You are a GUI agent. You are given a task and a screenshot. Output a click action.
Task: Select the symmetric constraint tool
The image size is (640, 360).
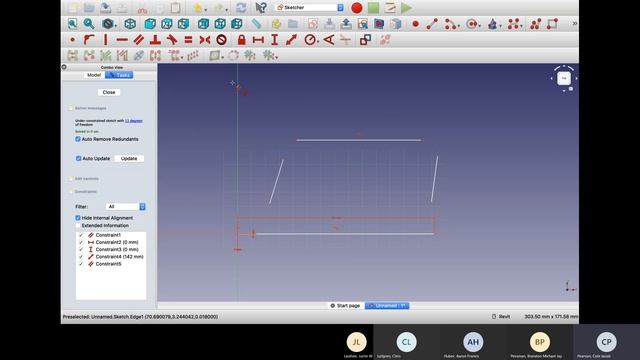click(x=205, y=40)
